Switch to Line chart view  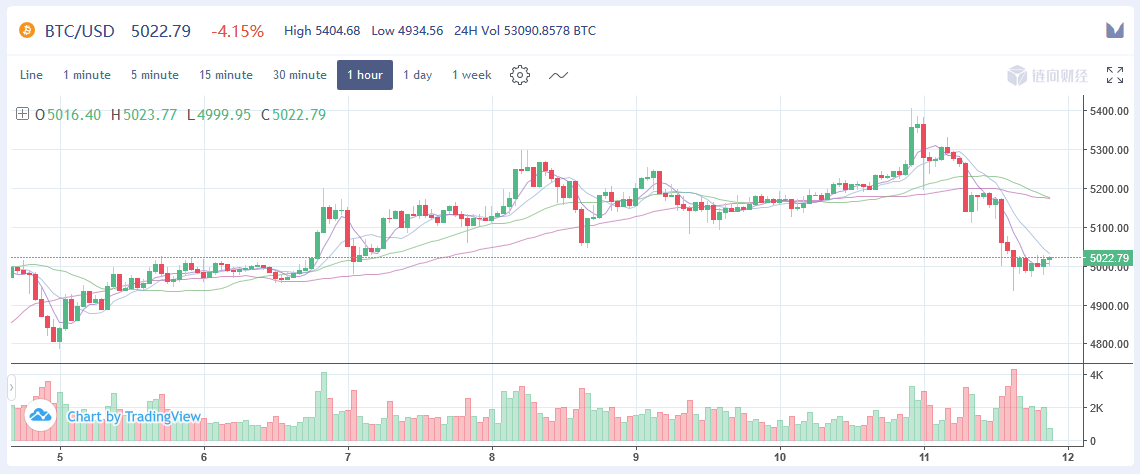point(31,75)
